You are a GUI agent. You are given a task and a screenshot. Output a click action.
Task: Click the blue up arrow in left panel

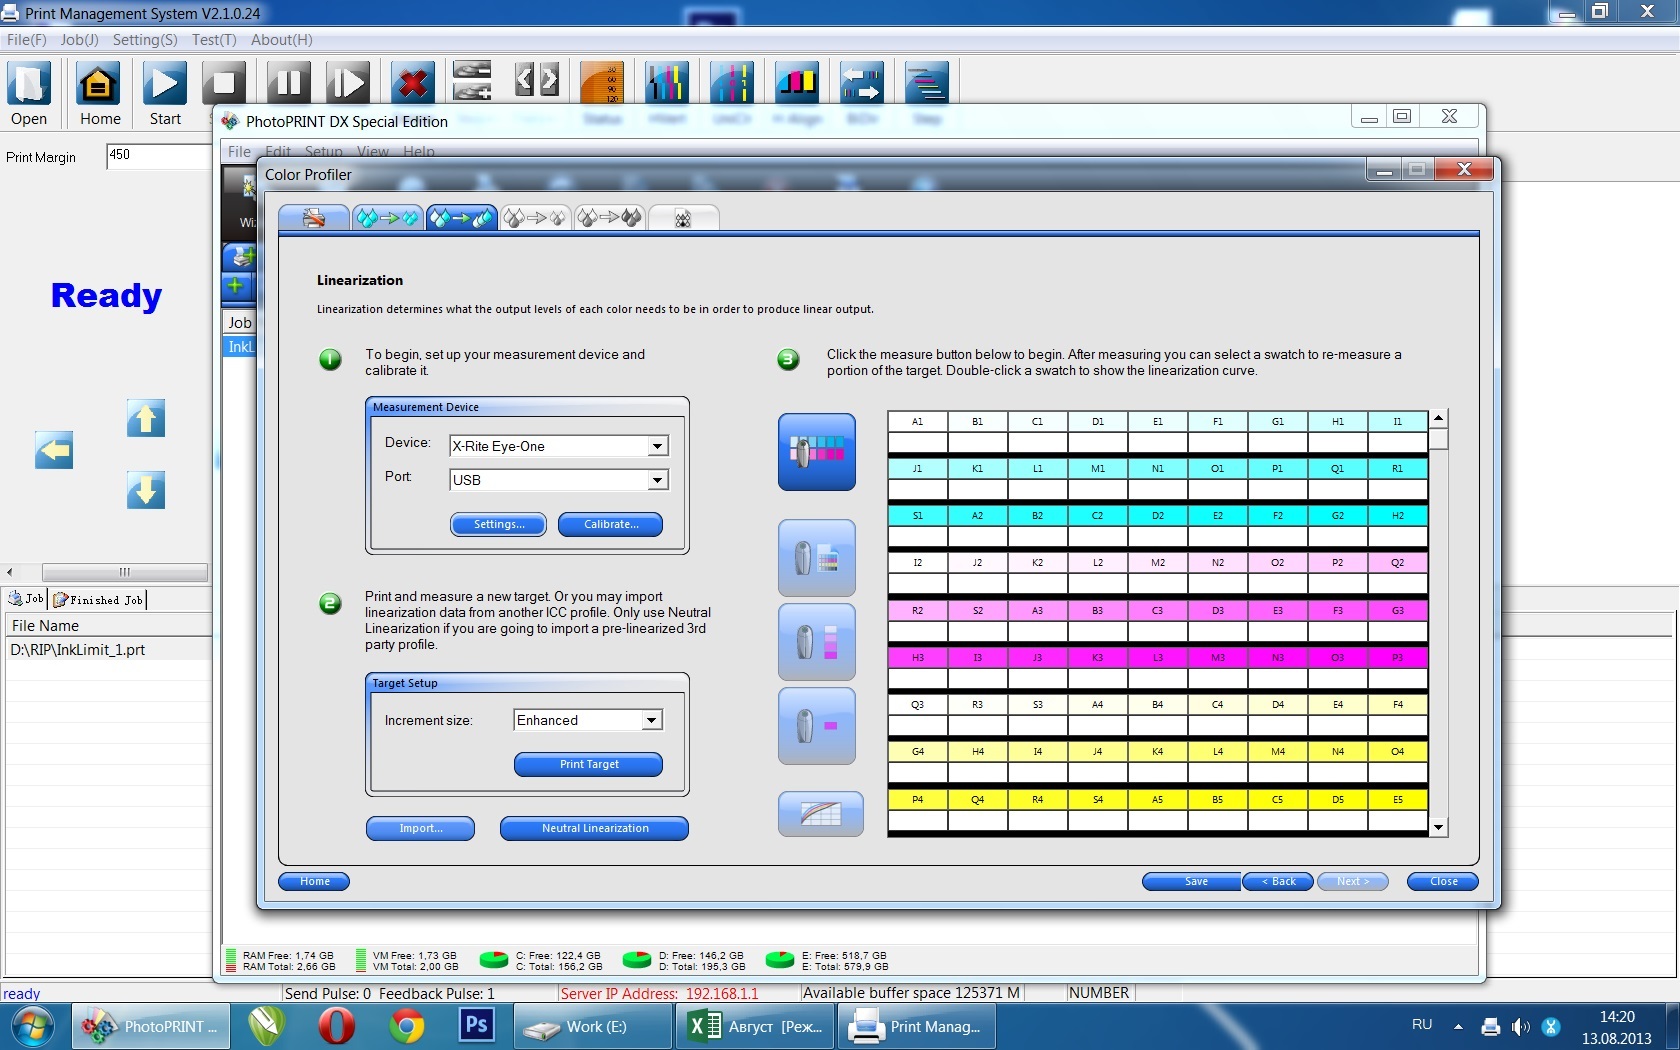146,418
